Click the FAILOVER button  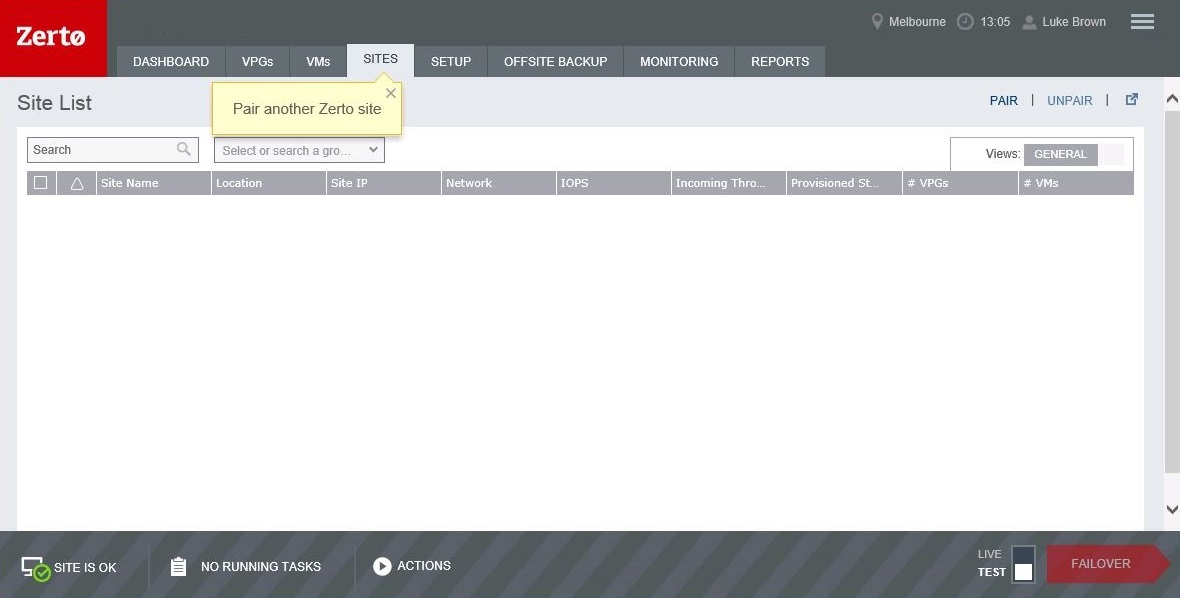tap(1106, 564)
